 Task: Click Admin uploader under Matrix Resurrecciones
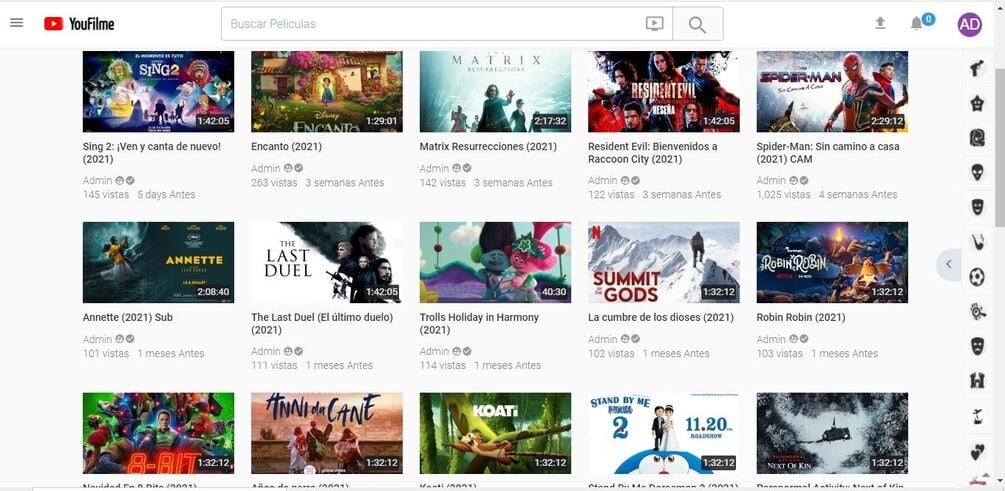click(434, 169)
